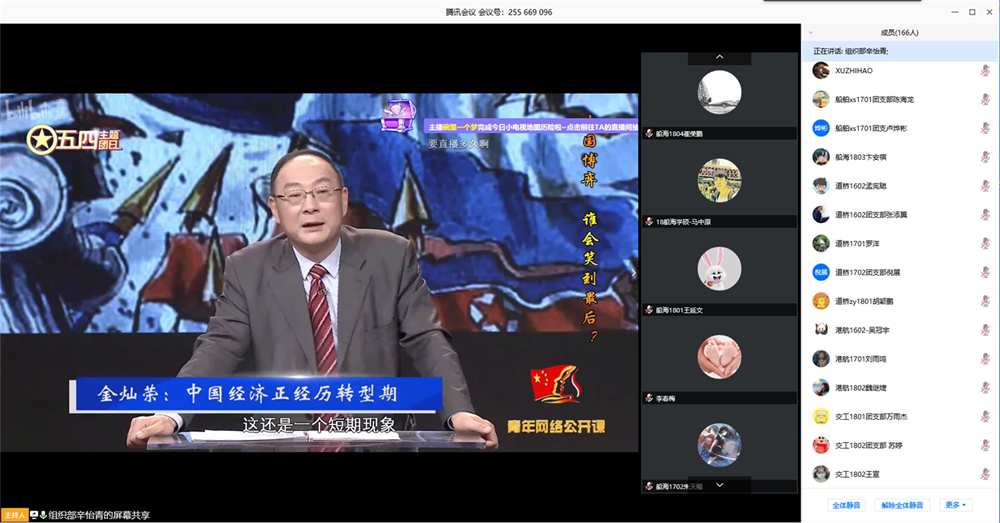
Task: Toggle mute for 船海1803卞安琪
Action: pyautogui.click(x=985, y=157)
